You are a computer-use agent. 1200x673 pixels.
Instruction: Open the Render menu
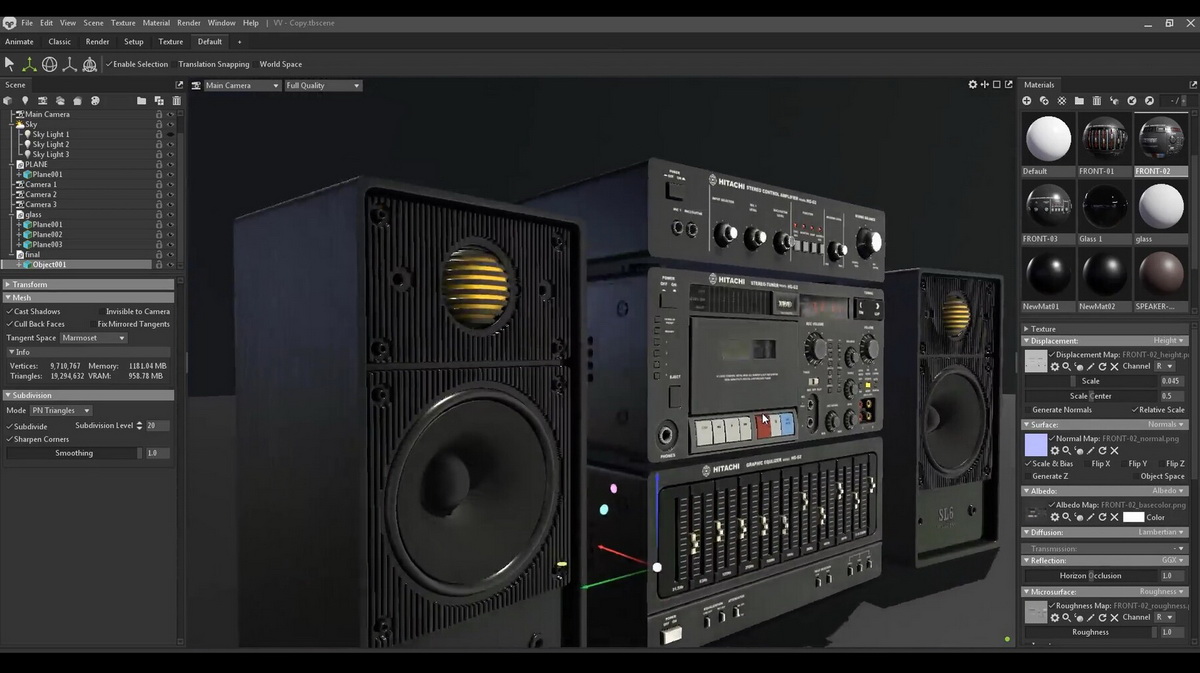point(189,23)
